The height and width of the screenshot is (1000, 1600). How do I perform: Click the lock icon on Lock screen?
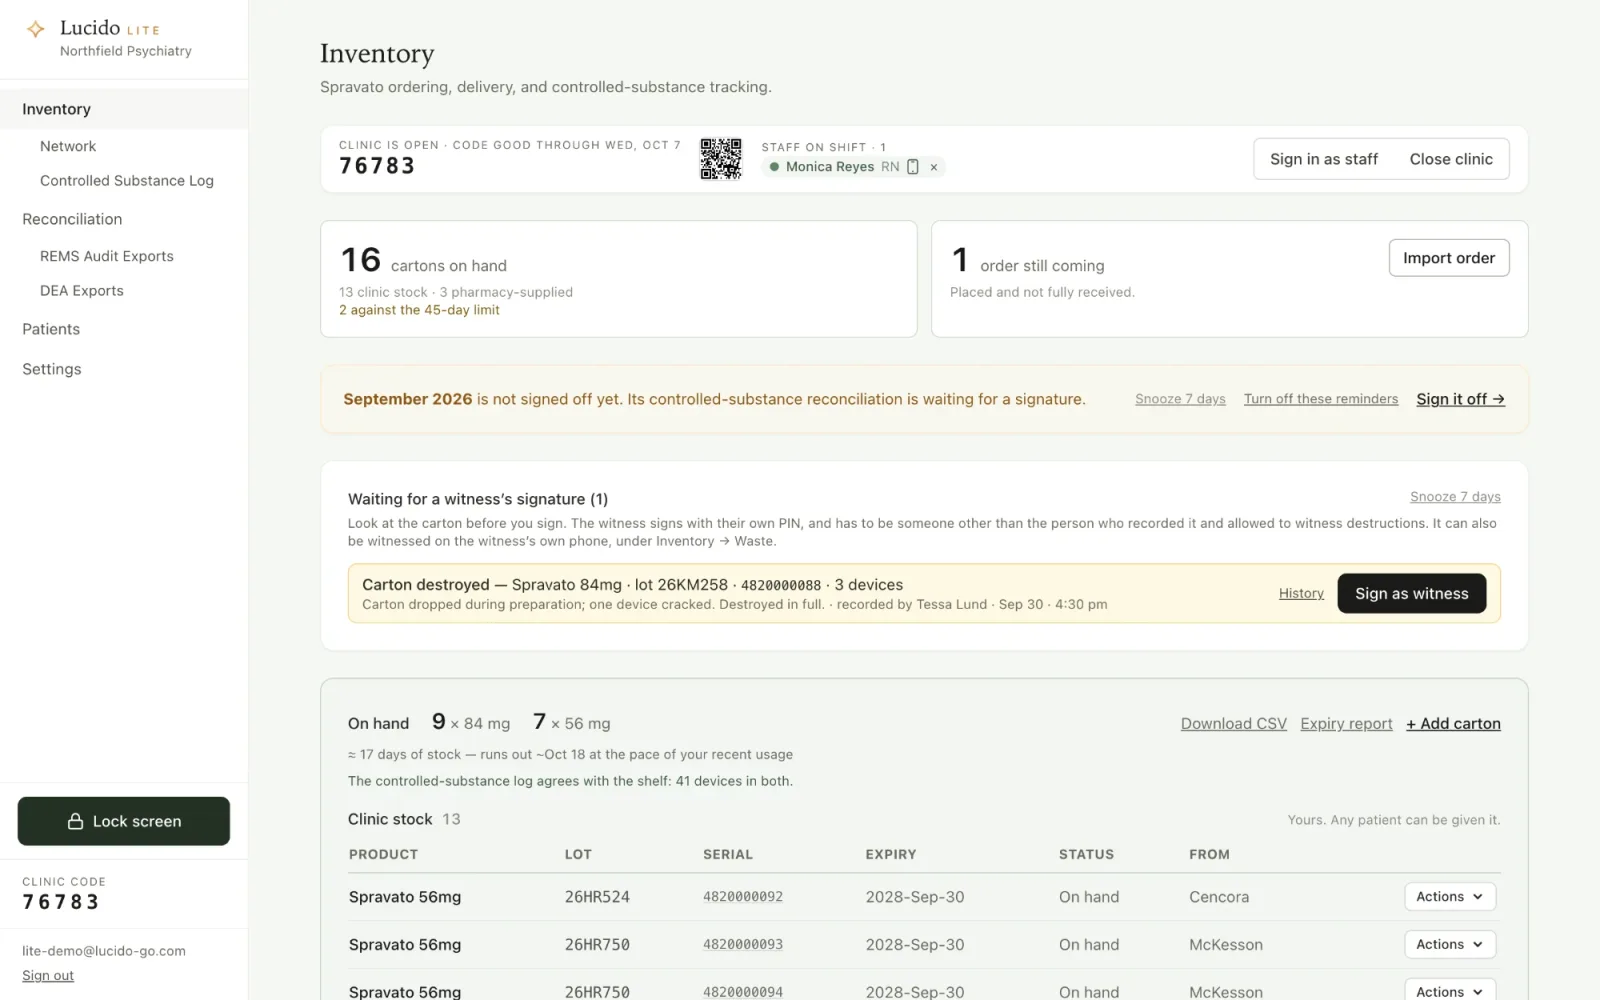coord(75,821)
